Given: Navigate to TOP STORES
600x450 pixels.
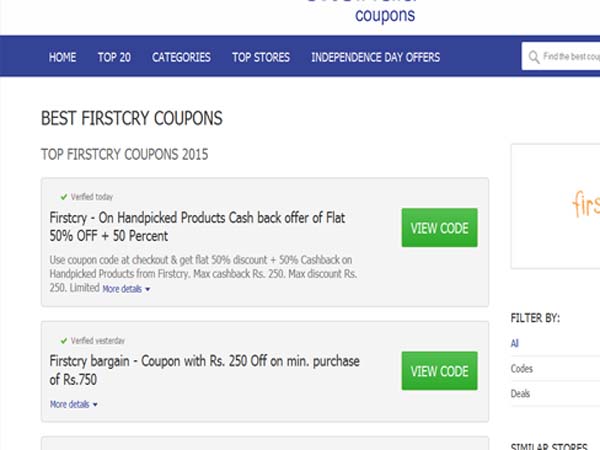Looking at the screenshot, I should pyautogui.click(x=261, y=57).
